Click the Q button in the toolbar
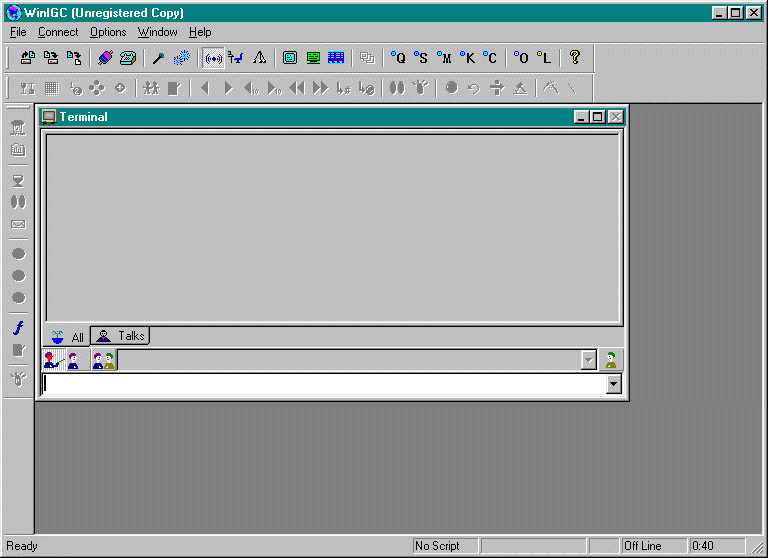768x558 pixels. pyautogui.click(x=398, y=58)
